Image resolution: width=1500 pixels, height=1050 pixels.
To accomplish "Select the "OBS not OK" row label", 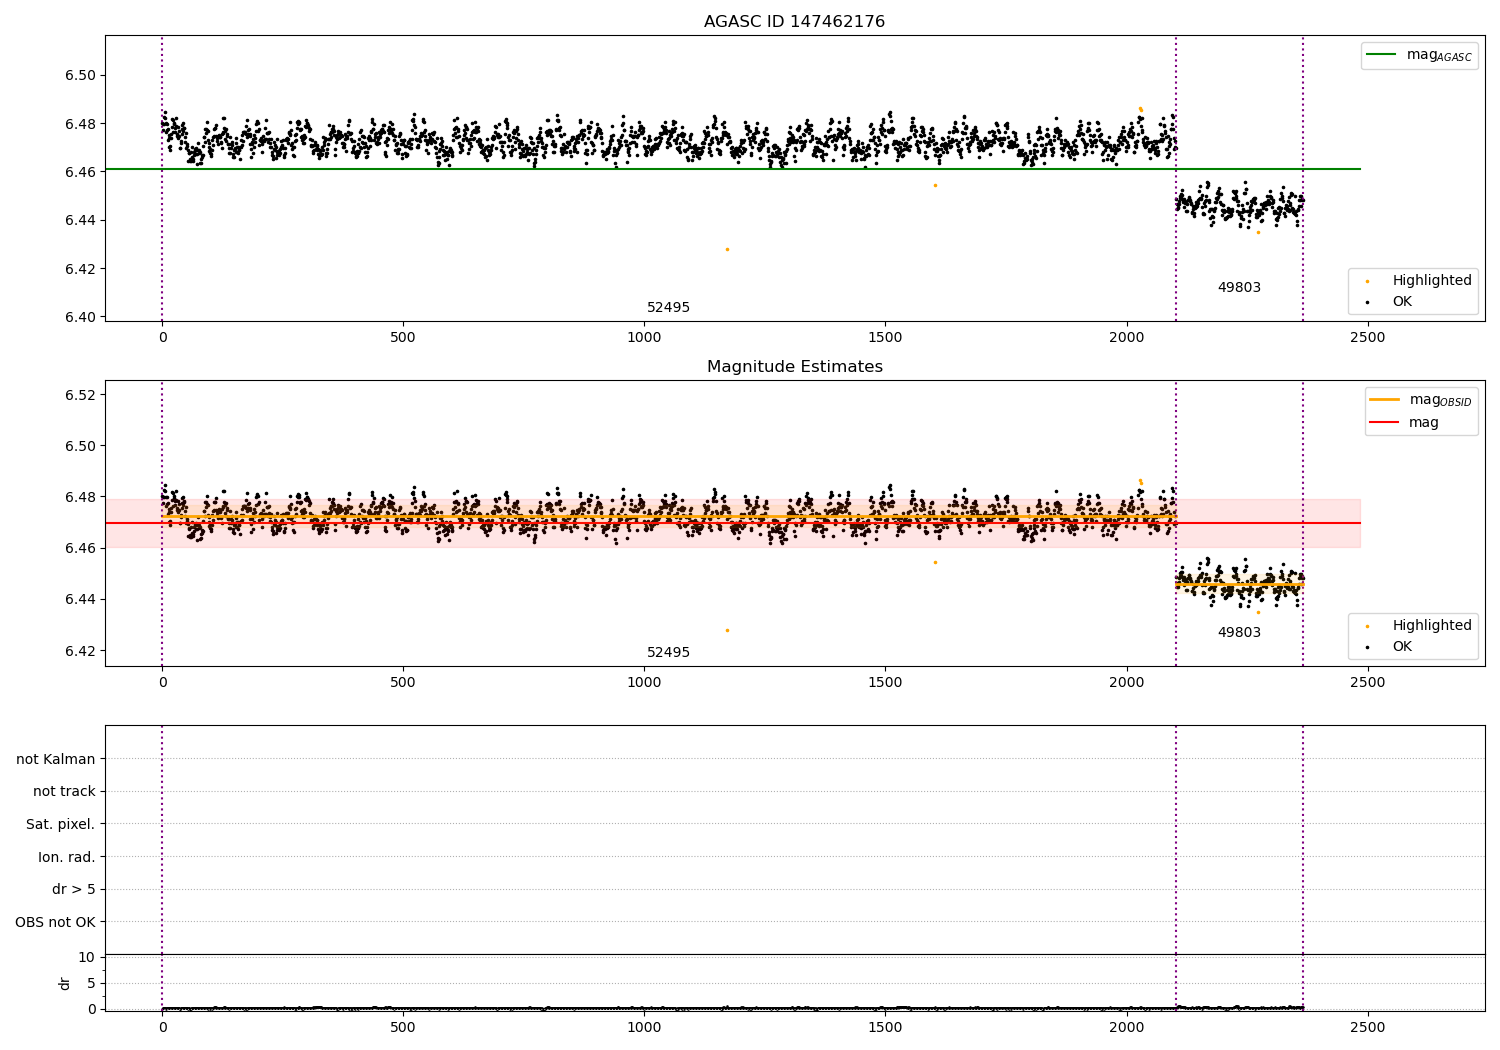I will (55, 922).
